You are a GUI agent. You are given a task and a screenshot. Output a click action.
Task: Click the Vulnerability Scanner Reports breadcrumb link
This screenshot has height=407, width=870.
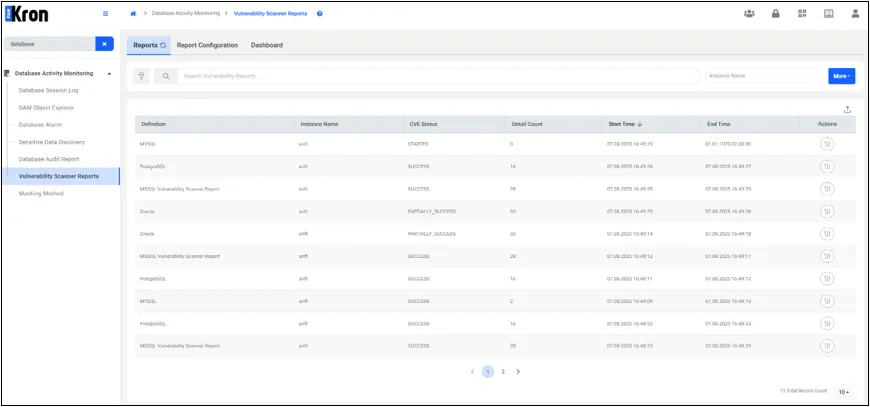click(271, 13)
